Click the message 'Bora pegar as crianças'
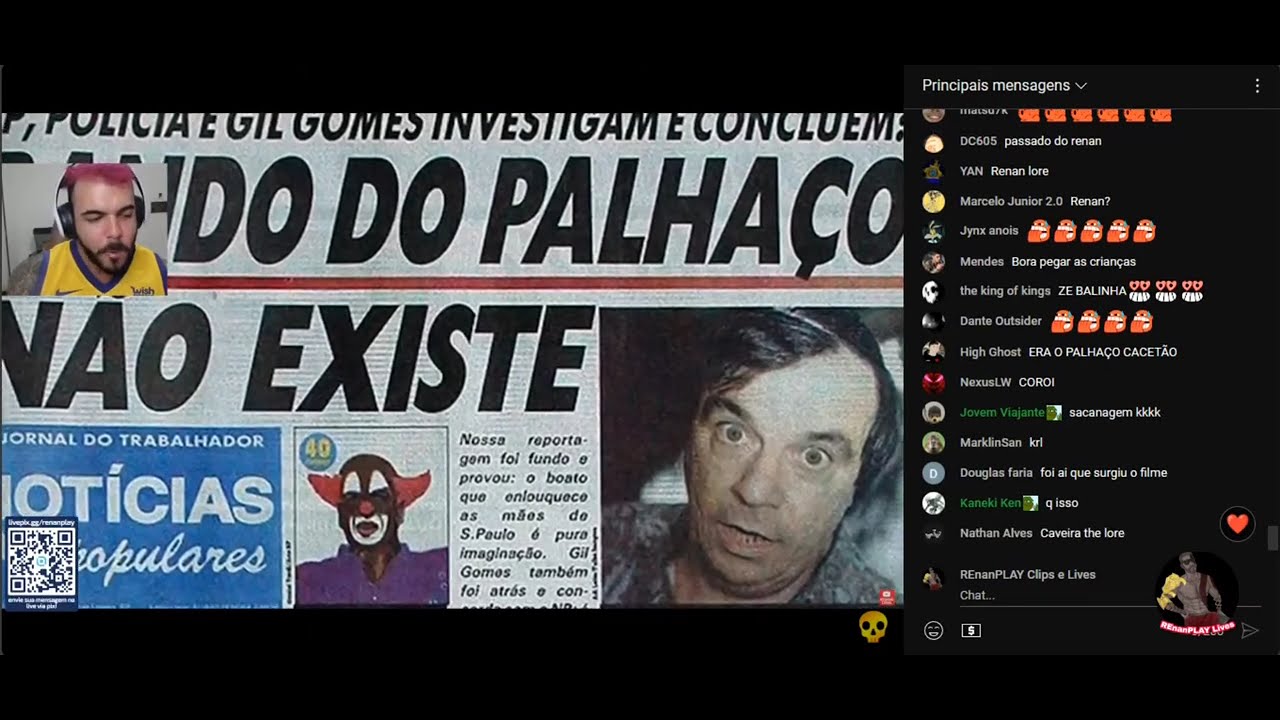Screen dimensions: 1280x720 click(x=1074, y=261)
